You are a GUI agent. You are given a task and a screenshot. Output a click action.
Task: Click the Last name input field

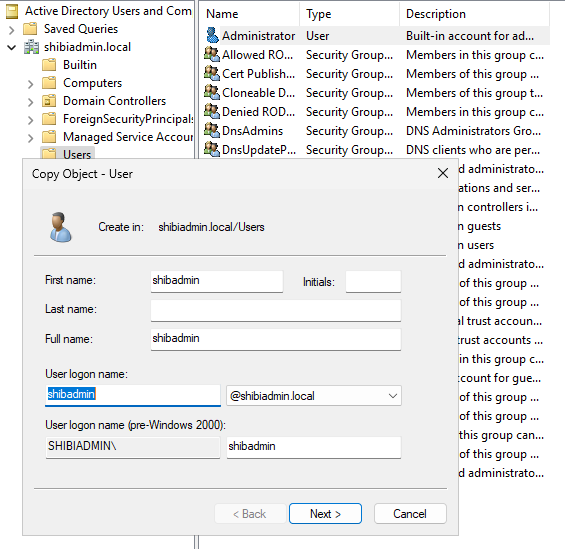(276, 310)
